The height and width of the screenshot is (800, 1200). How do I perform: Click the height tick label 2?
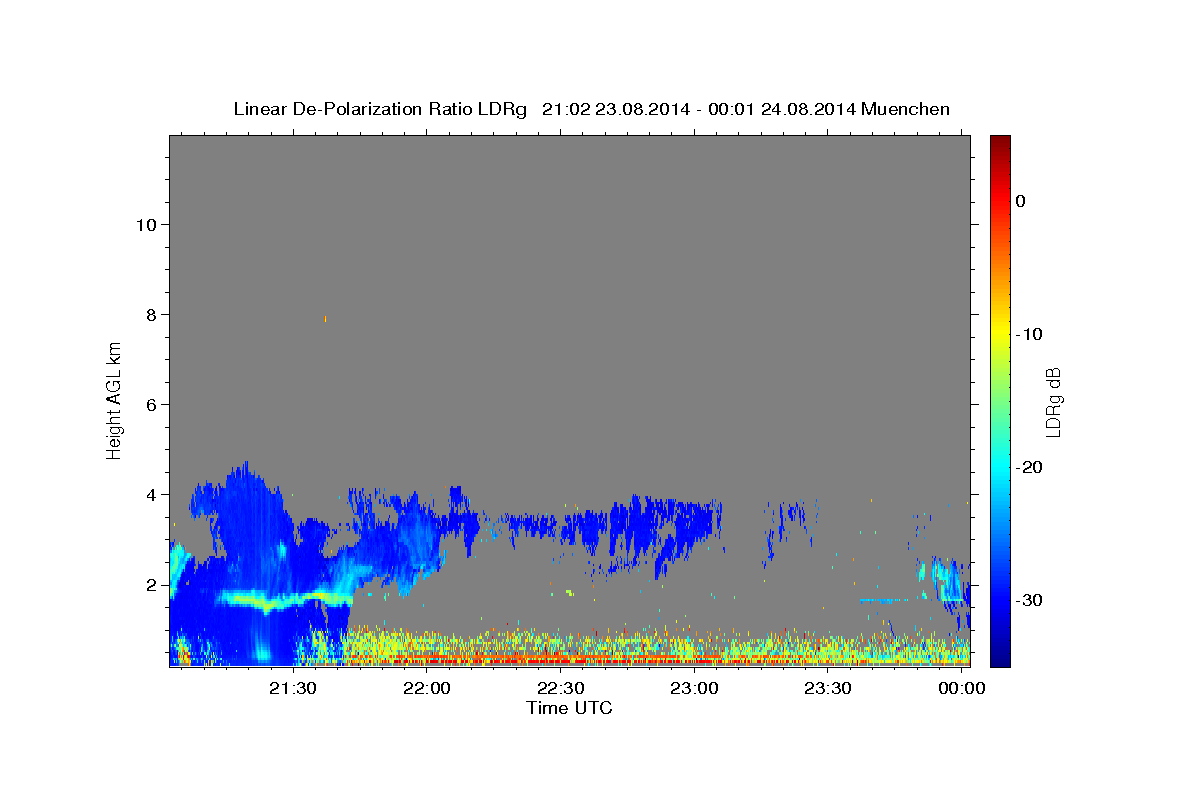pos(151,585)
